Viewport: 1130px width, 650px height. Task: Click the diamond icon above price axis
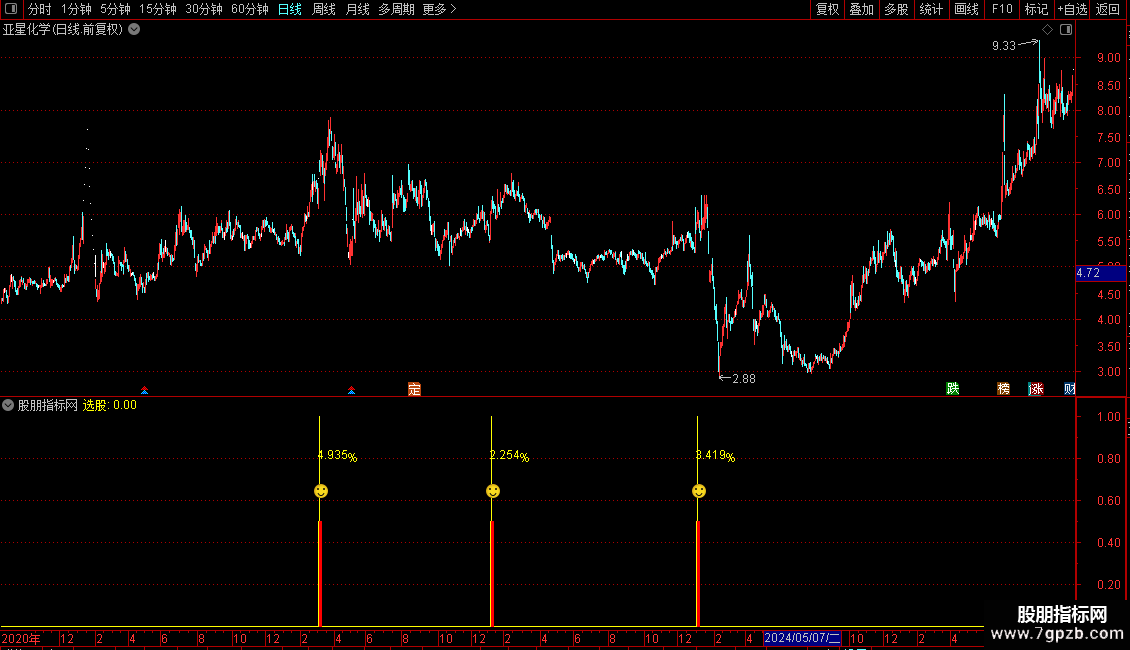[x=1047, y=30]
